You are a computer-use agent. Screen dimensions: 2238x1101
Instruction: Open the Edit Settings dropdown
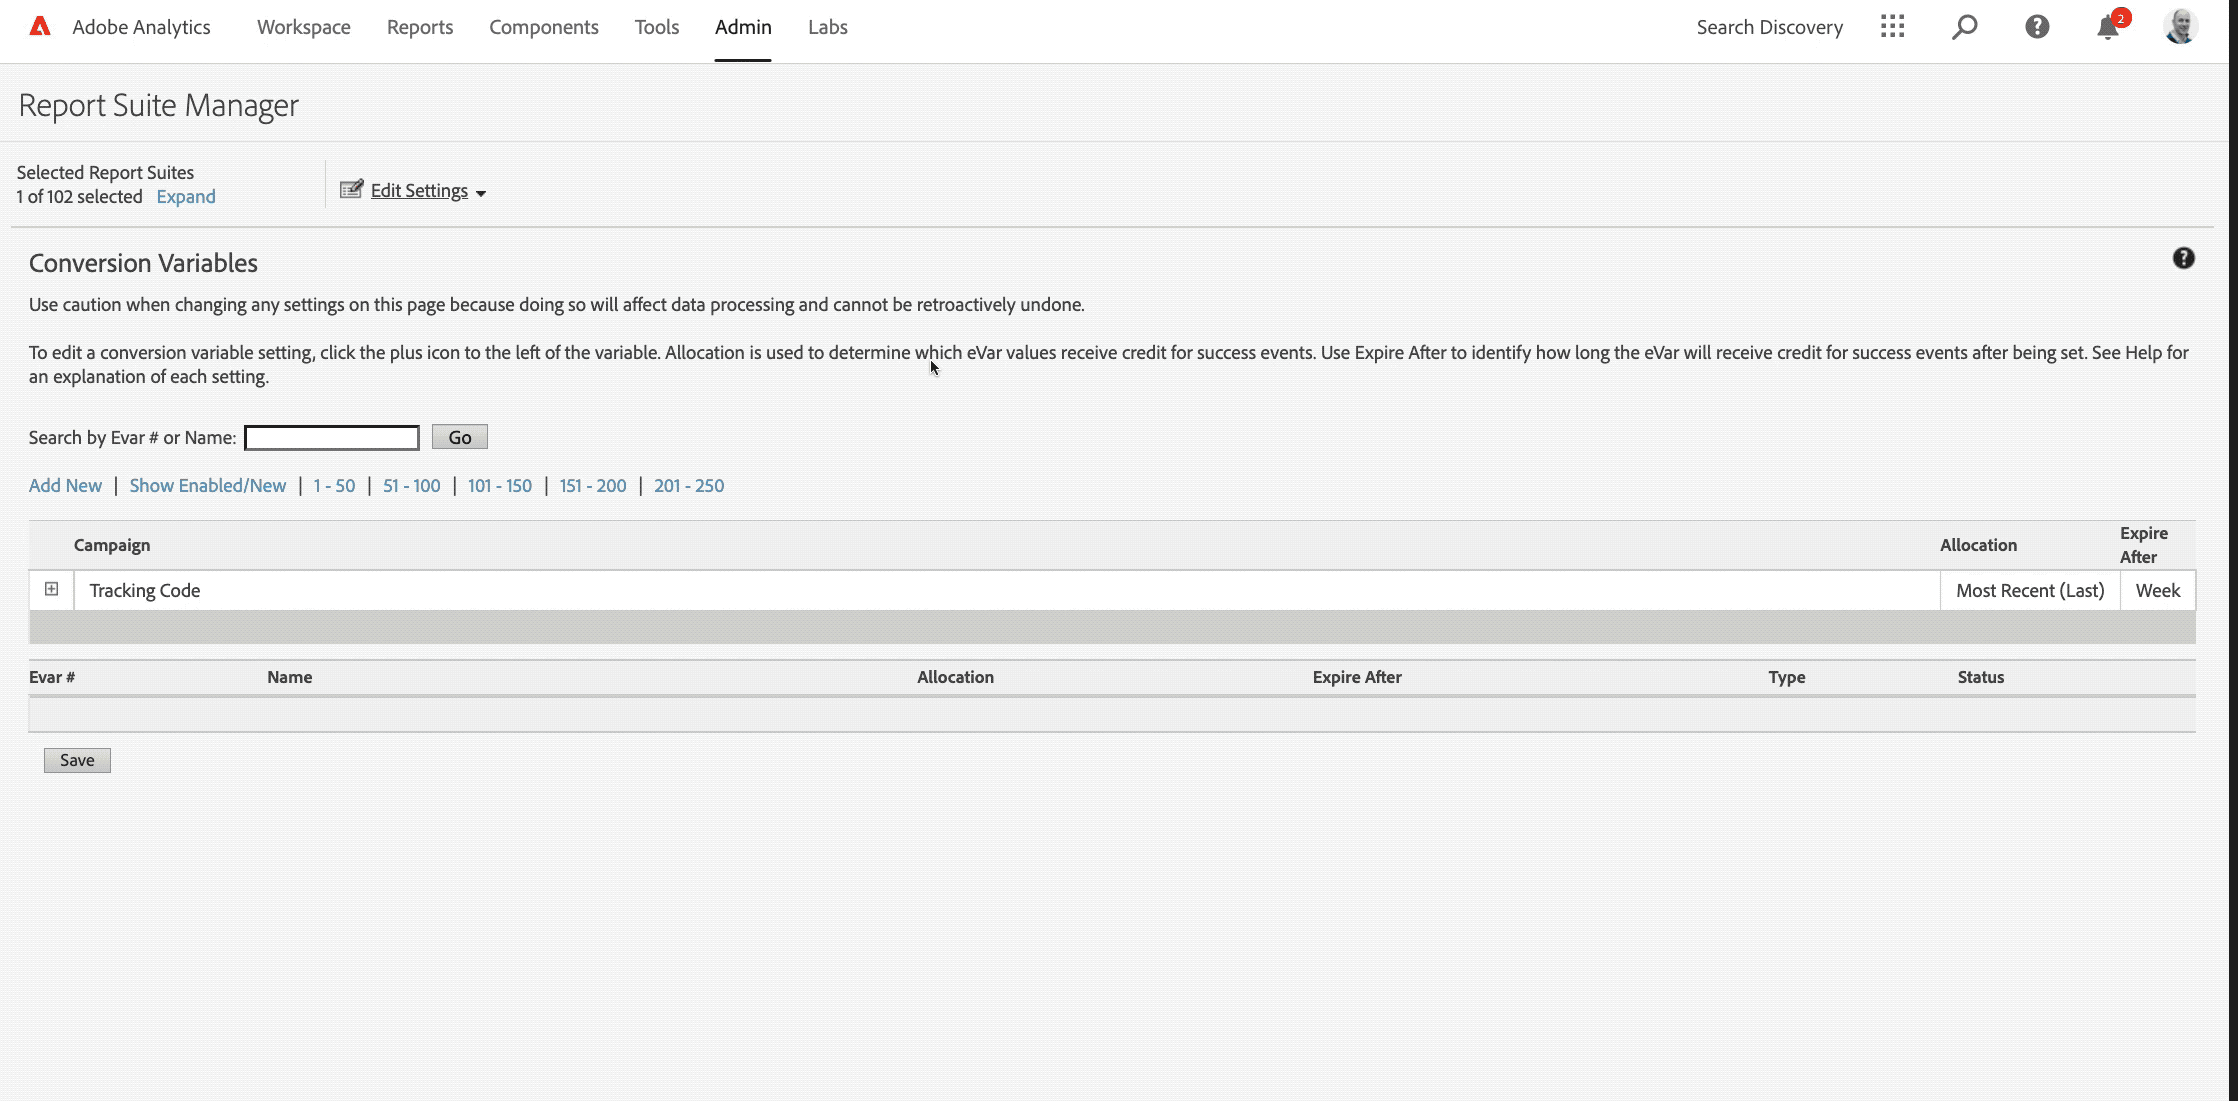coord(428,191)
